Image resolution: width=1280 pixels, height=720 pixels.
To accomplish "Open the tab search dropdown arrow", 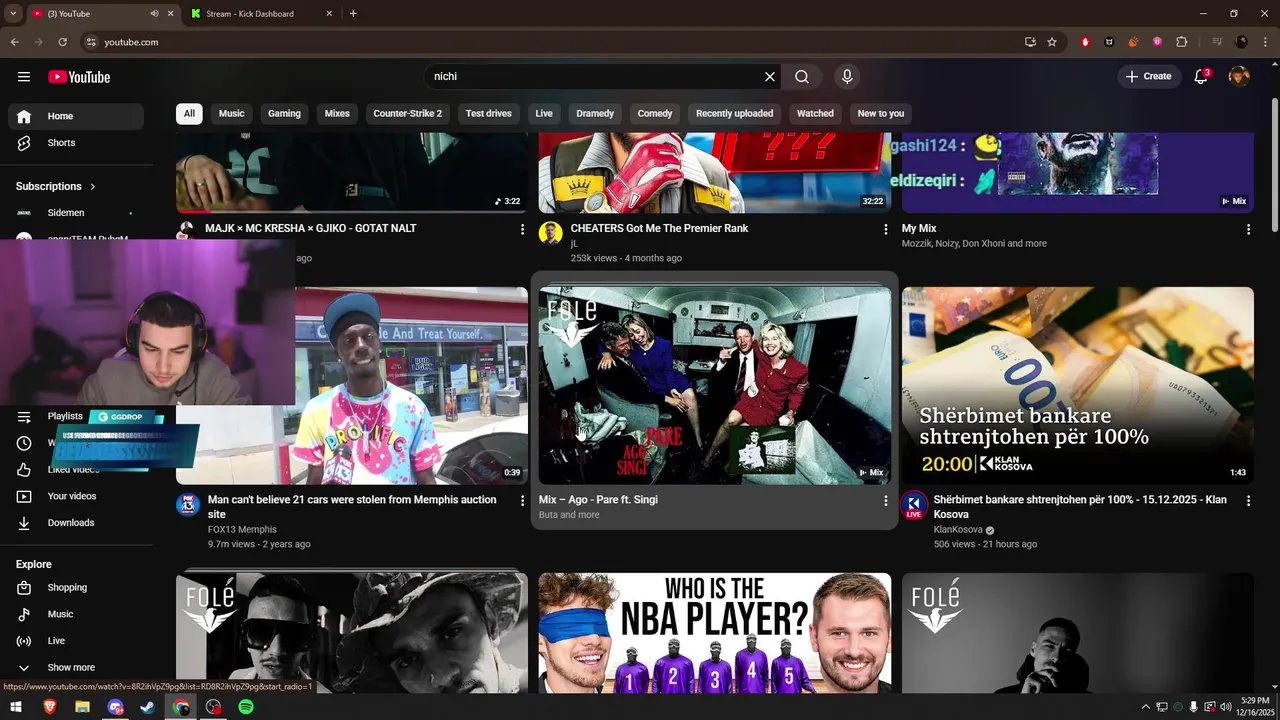I will pos(13,13).
